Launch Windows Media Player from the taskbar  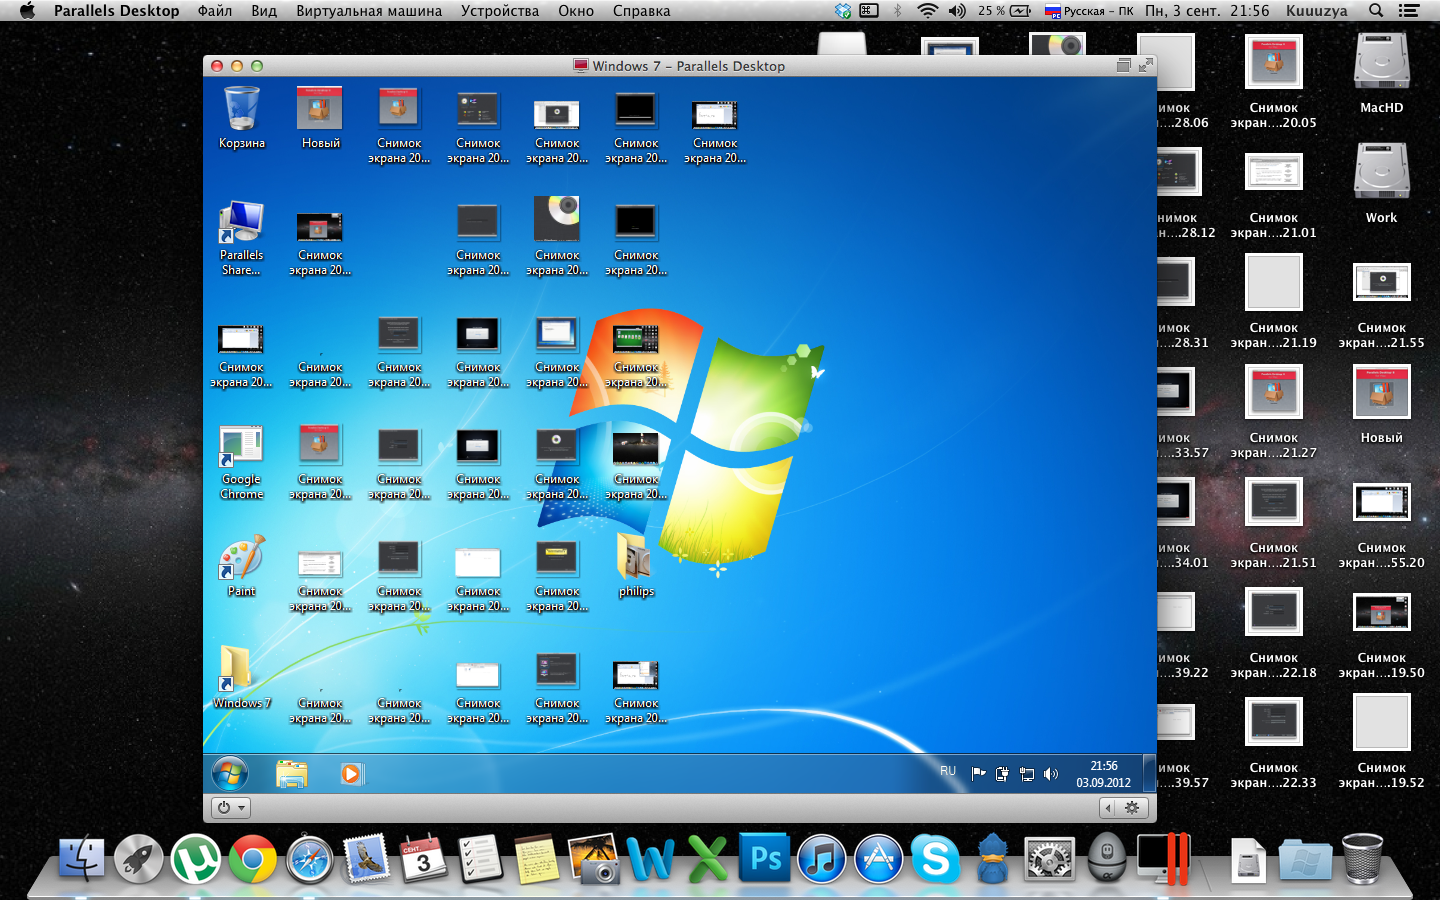pyautogui.click(x=351, y=774)
